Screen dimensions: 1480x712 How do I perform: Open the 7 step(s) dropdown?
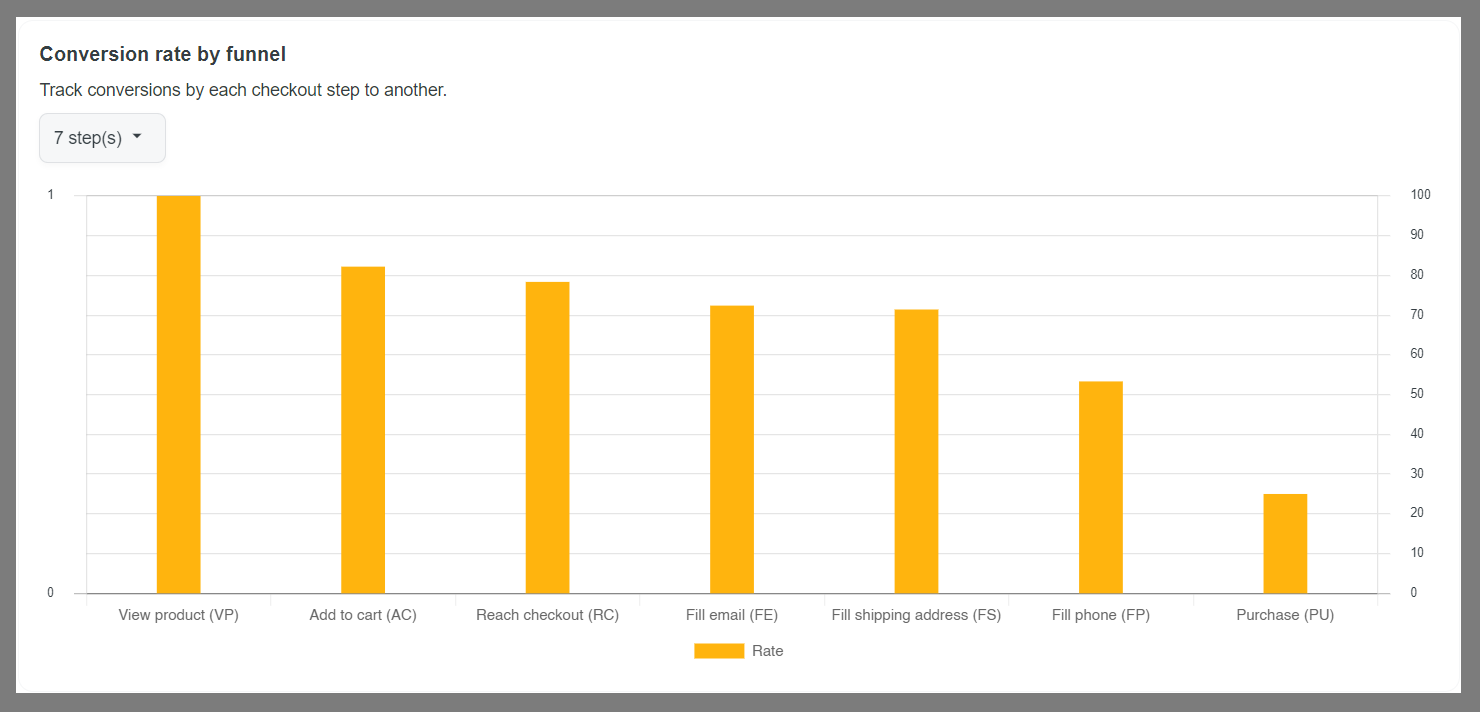point(102,138)
